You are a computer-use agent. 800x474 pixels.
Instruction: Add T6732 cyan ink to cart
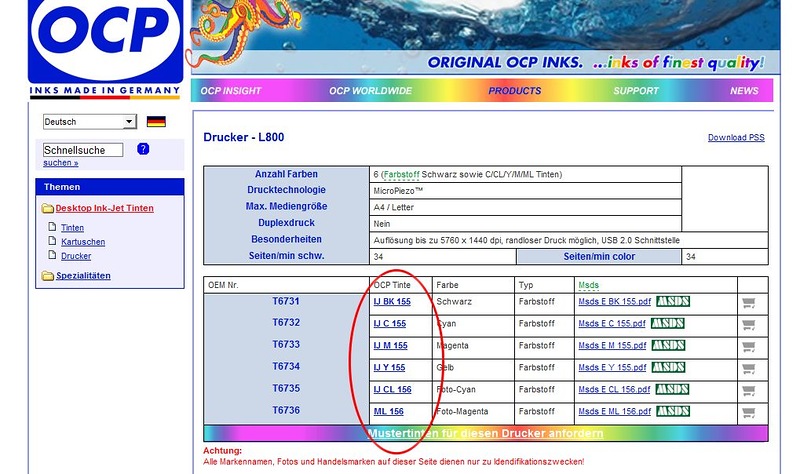[748, 325]
